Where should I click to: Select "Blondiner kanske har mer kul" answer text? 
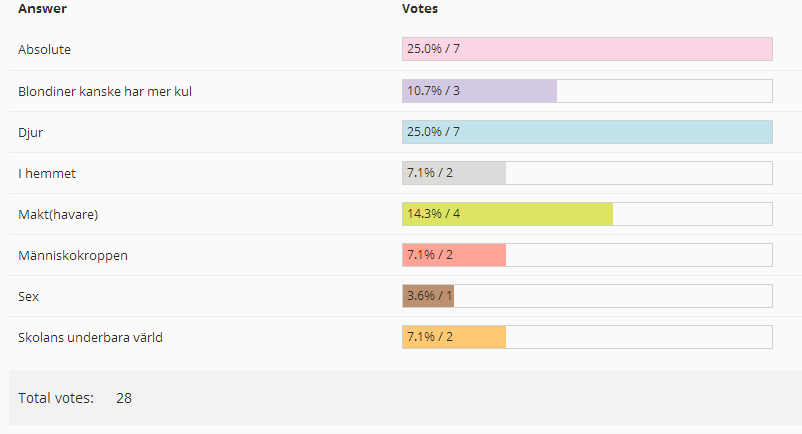pyautogui.click(x=105, y=91)
